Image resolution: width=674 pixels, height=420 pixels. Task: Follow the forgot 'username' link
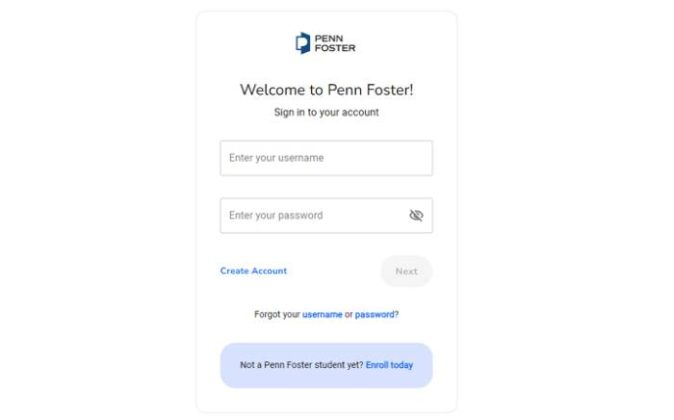(322, 314)
